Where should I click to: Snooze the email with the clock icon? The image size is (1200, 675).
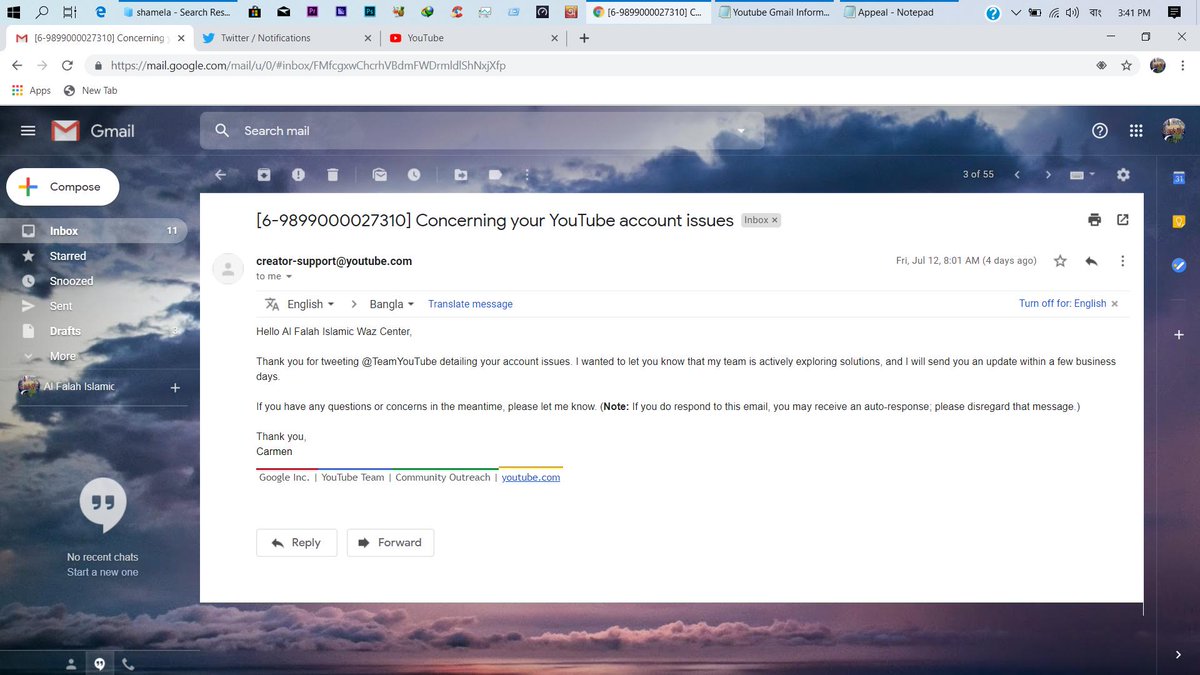tap(414, 174)
